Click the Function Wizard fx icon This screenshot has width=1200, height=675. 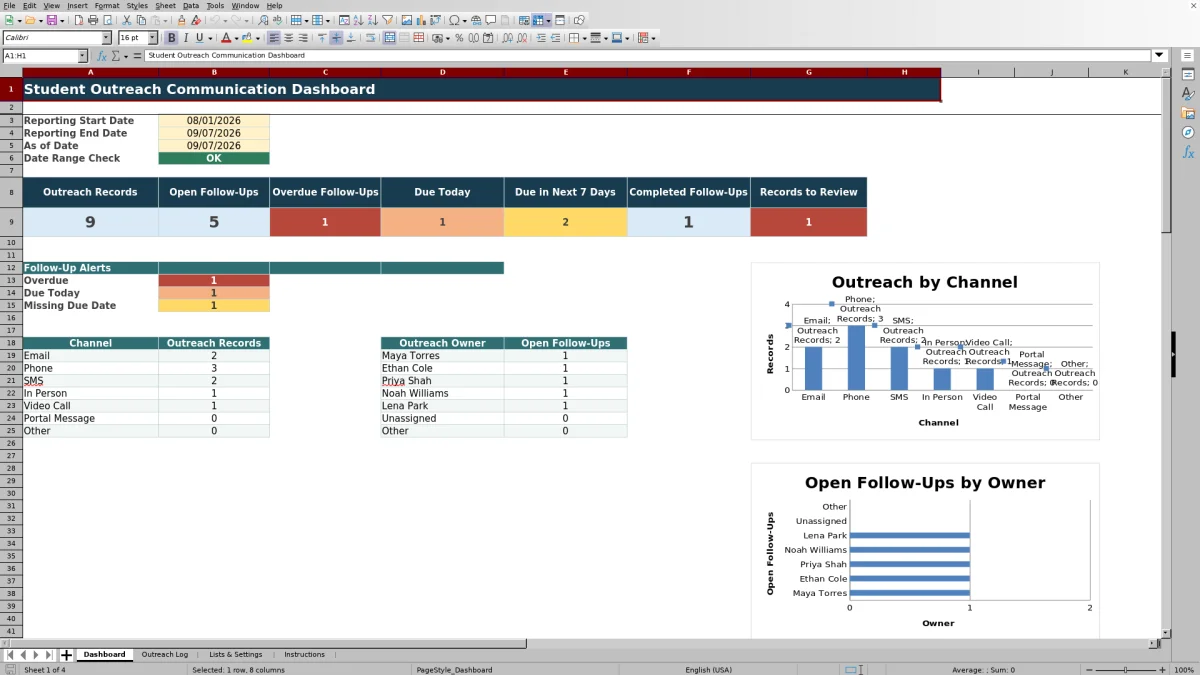101,56
